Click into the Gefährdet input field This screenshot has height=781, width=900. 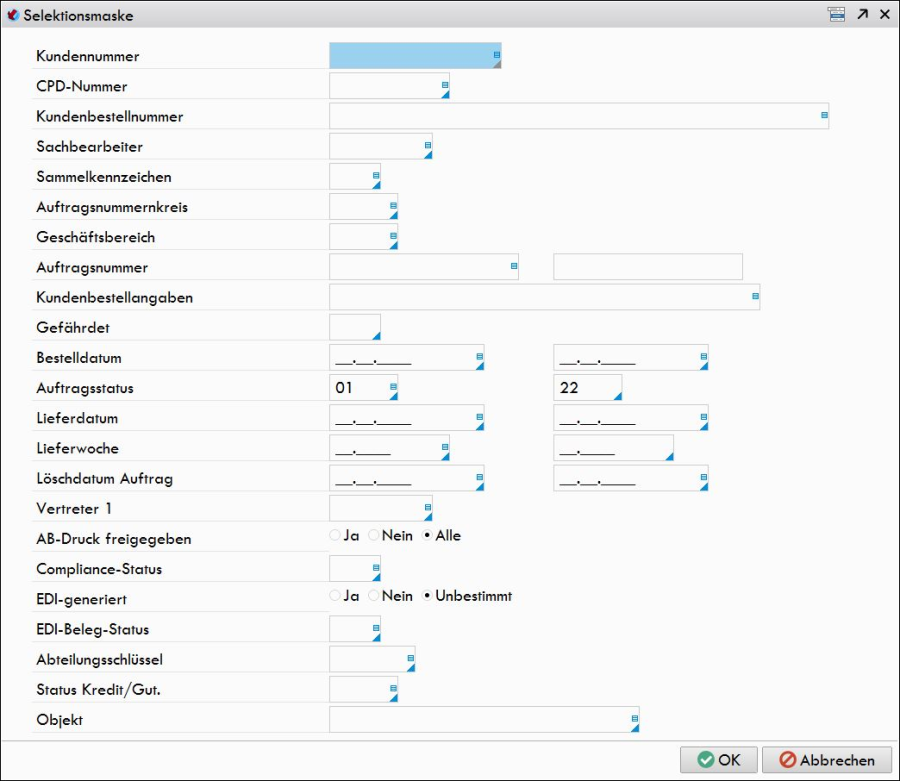click(x=355, y=327)
